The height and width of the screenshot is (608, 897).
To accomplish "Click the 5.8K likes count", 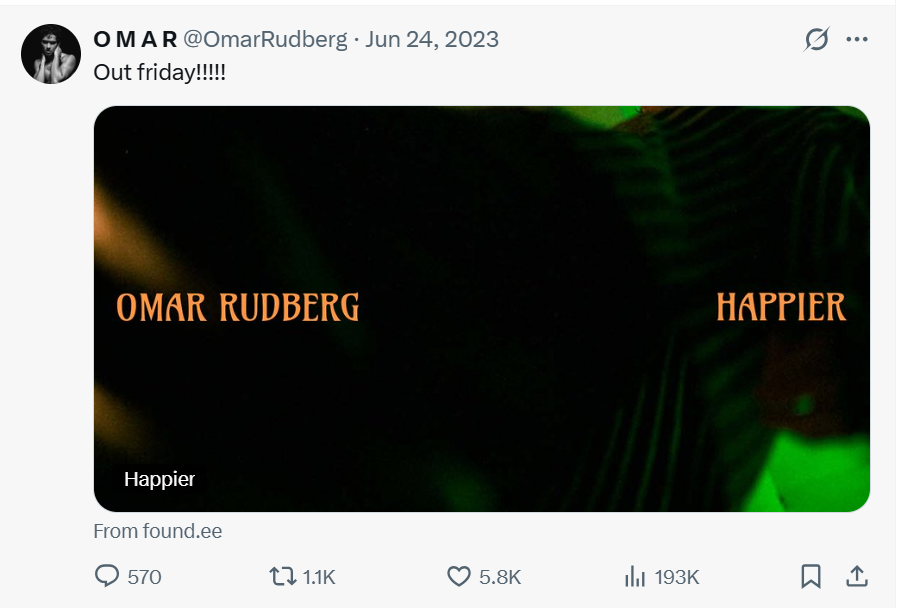I will 500,577.
